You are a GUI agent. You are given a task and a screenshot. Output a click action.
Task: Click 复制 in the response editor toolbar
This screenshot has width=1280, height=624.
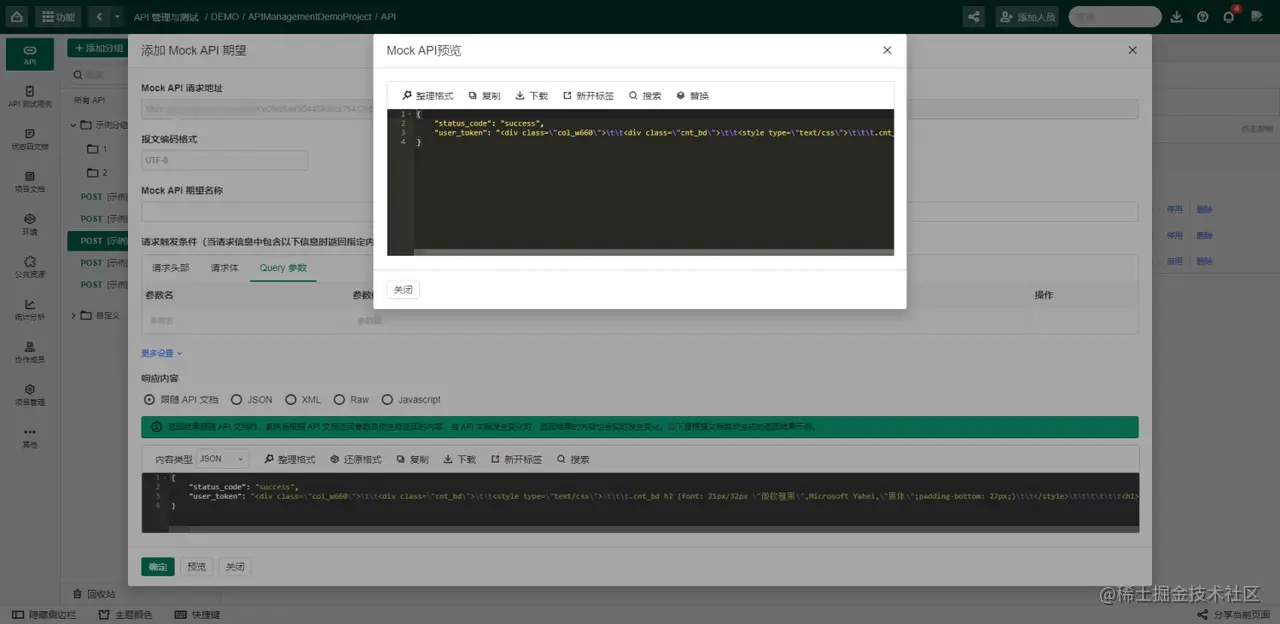(x=412, y=459)
